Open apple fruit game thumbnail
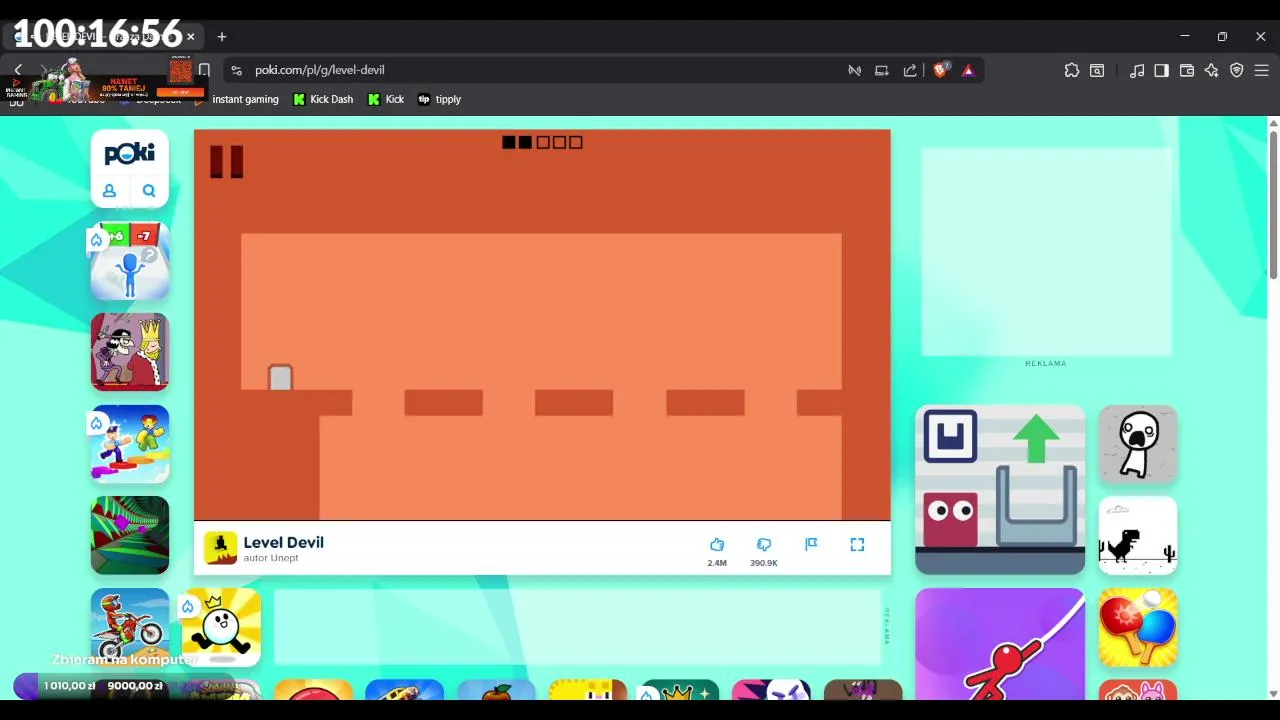The height and width of the screenshot is (720, 1280). [x=496, y=690]
